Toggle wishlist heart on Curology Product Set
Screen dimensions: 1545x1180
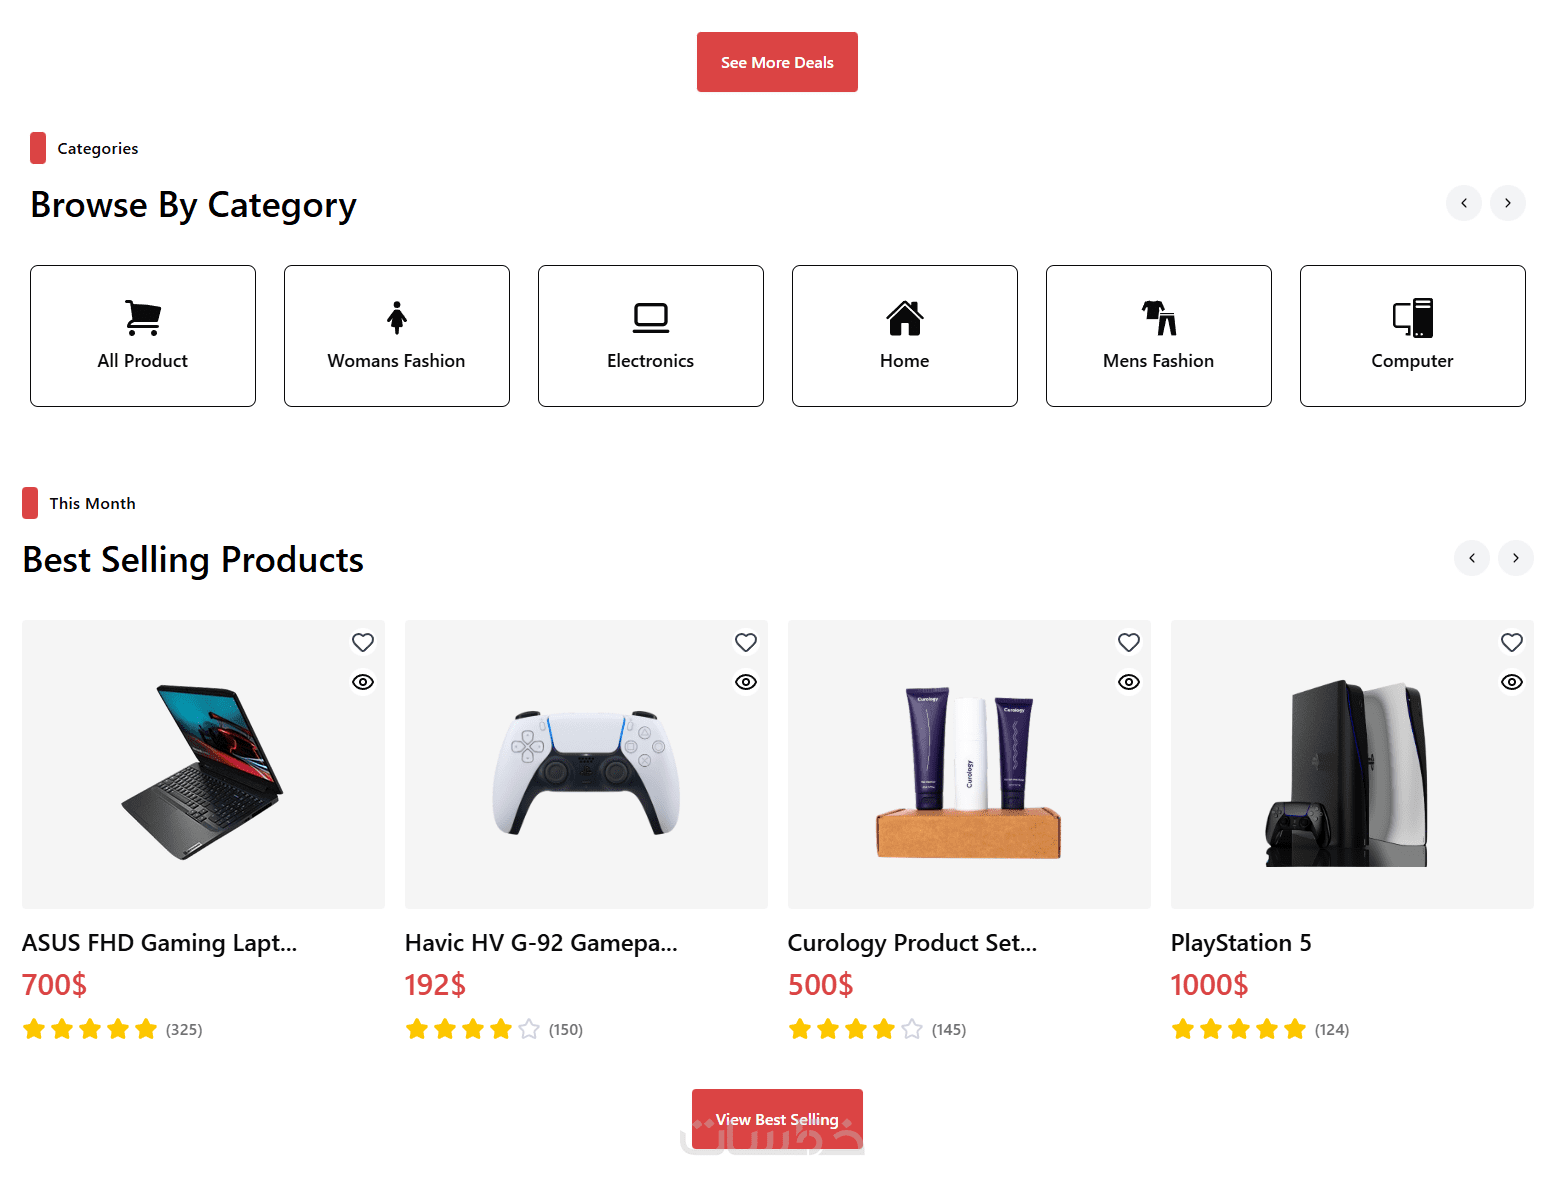(1129, 642)
